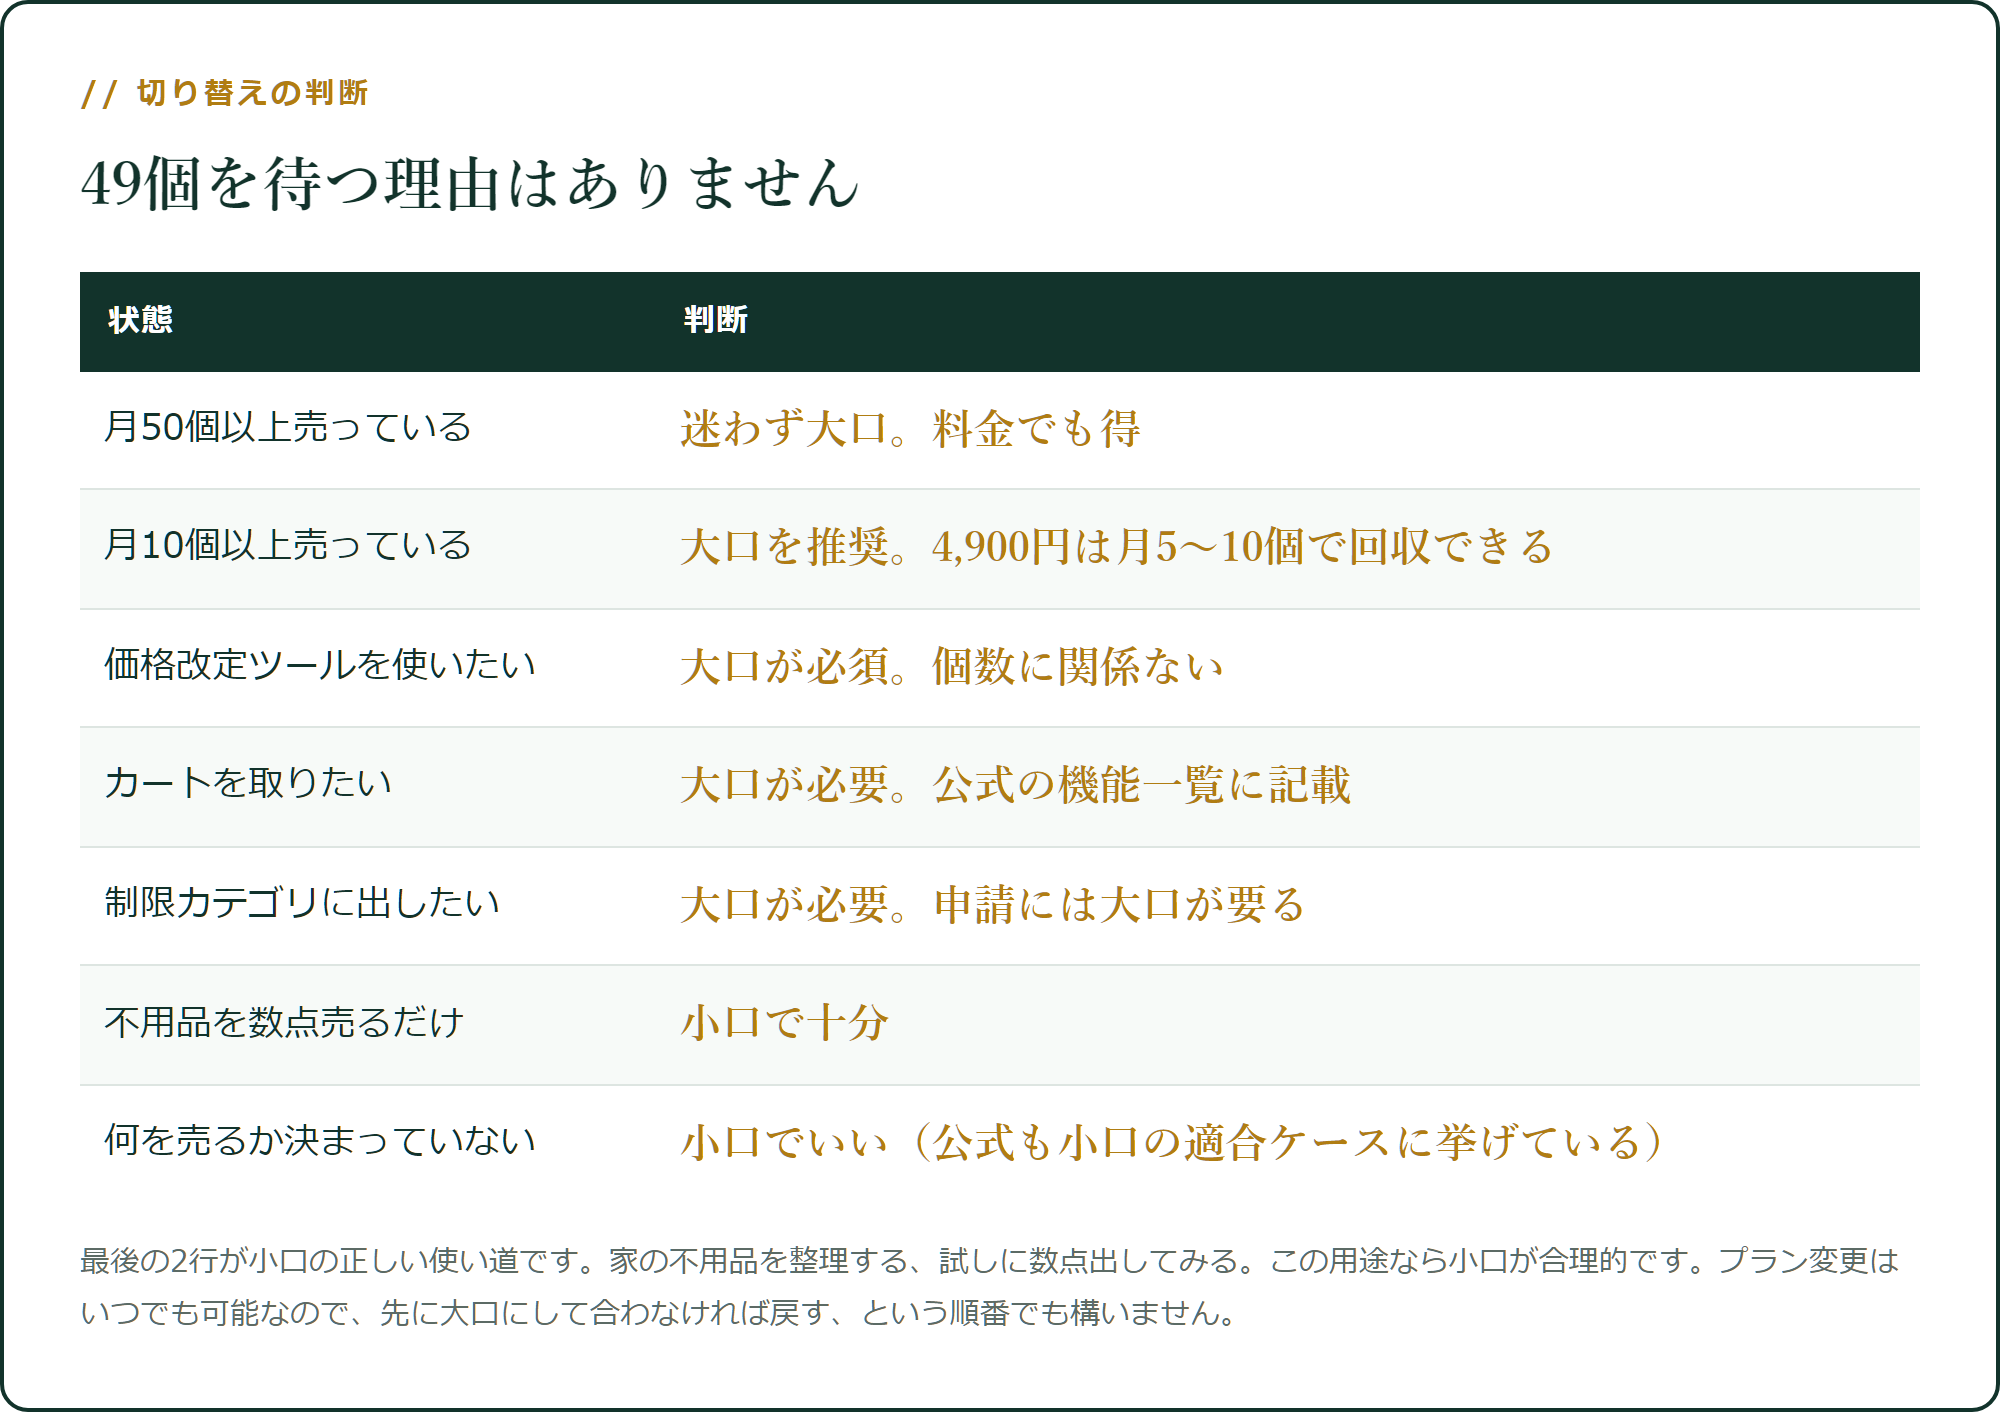
Task: Click the text '大口を推奨。4,900円は月5〜10個で回収できる'
Action: tap(1116, 547)
